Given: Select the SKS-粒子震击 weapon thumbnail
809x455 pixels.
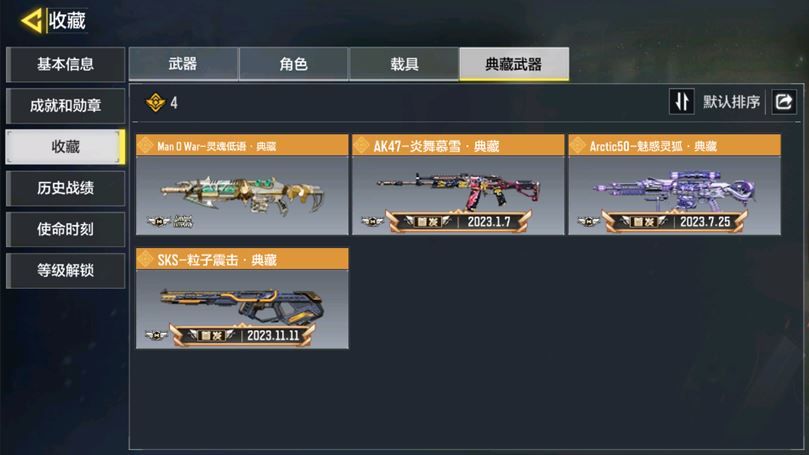Looking at the screenshot, I should 242,308.
